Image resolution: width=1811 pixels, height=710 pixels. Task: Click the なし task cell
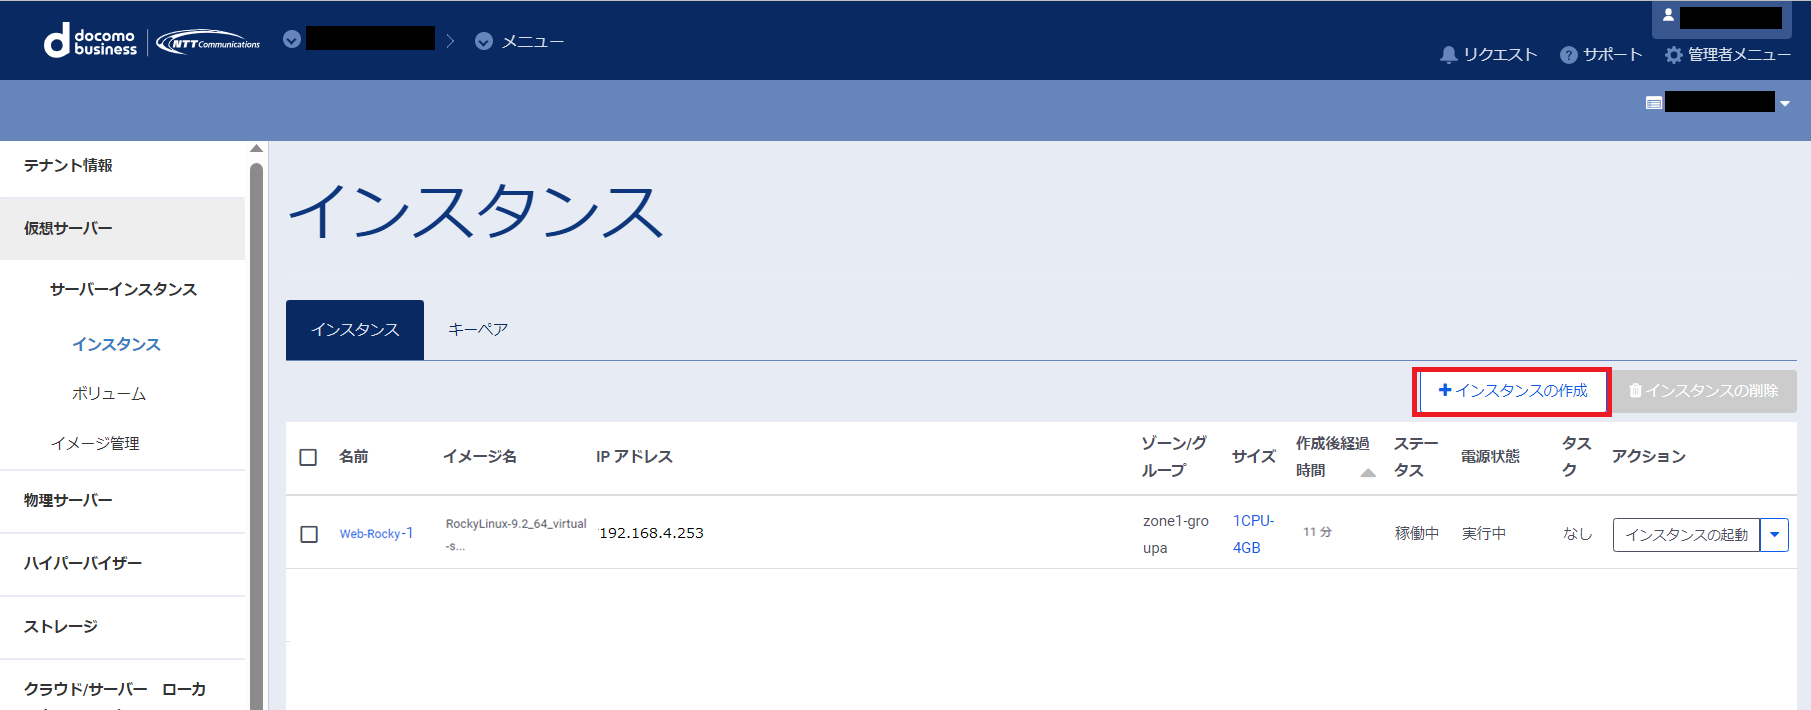pyautogui.click(x=1577, y=534)
